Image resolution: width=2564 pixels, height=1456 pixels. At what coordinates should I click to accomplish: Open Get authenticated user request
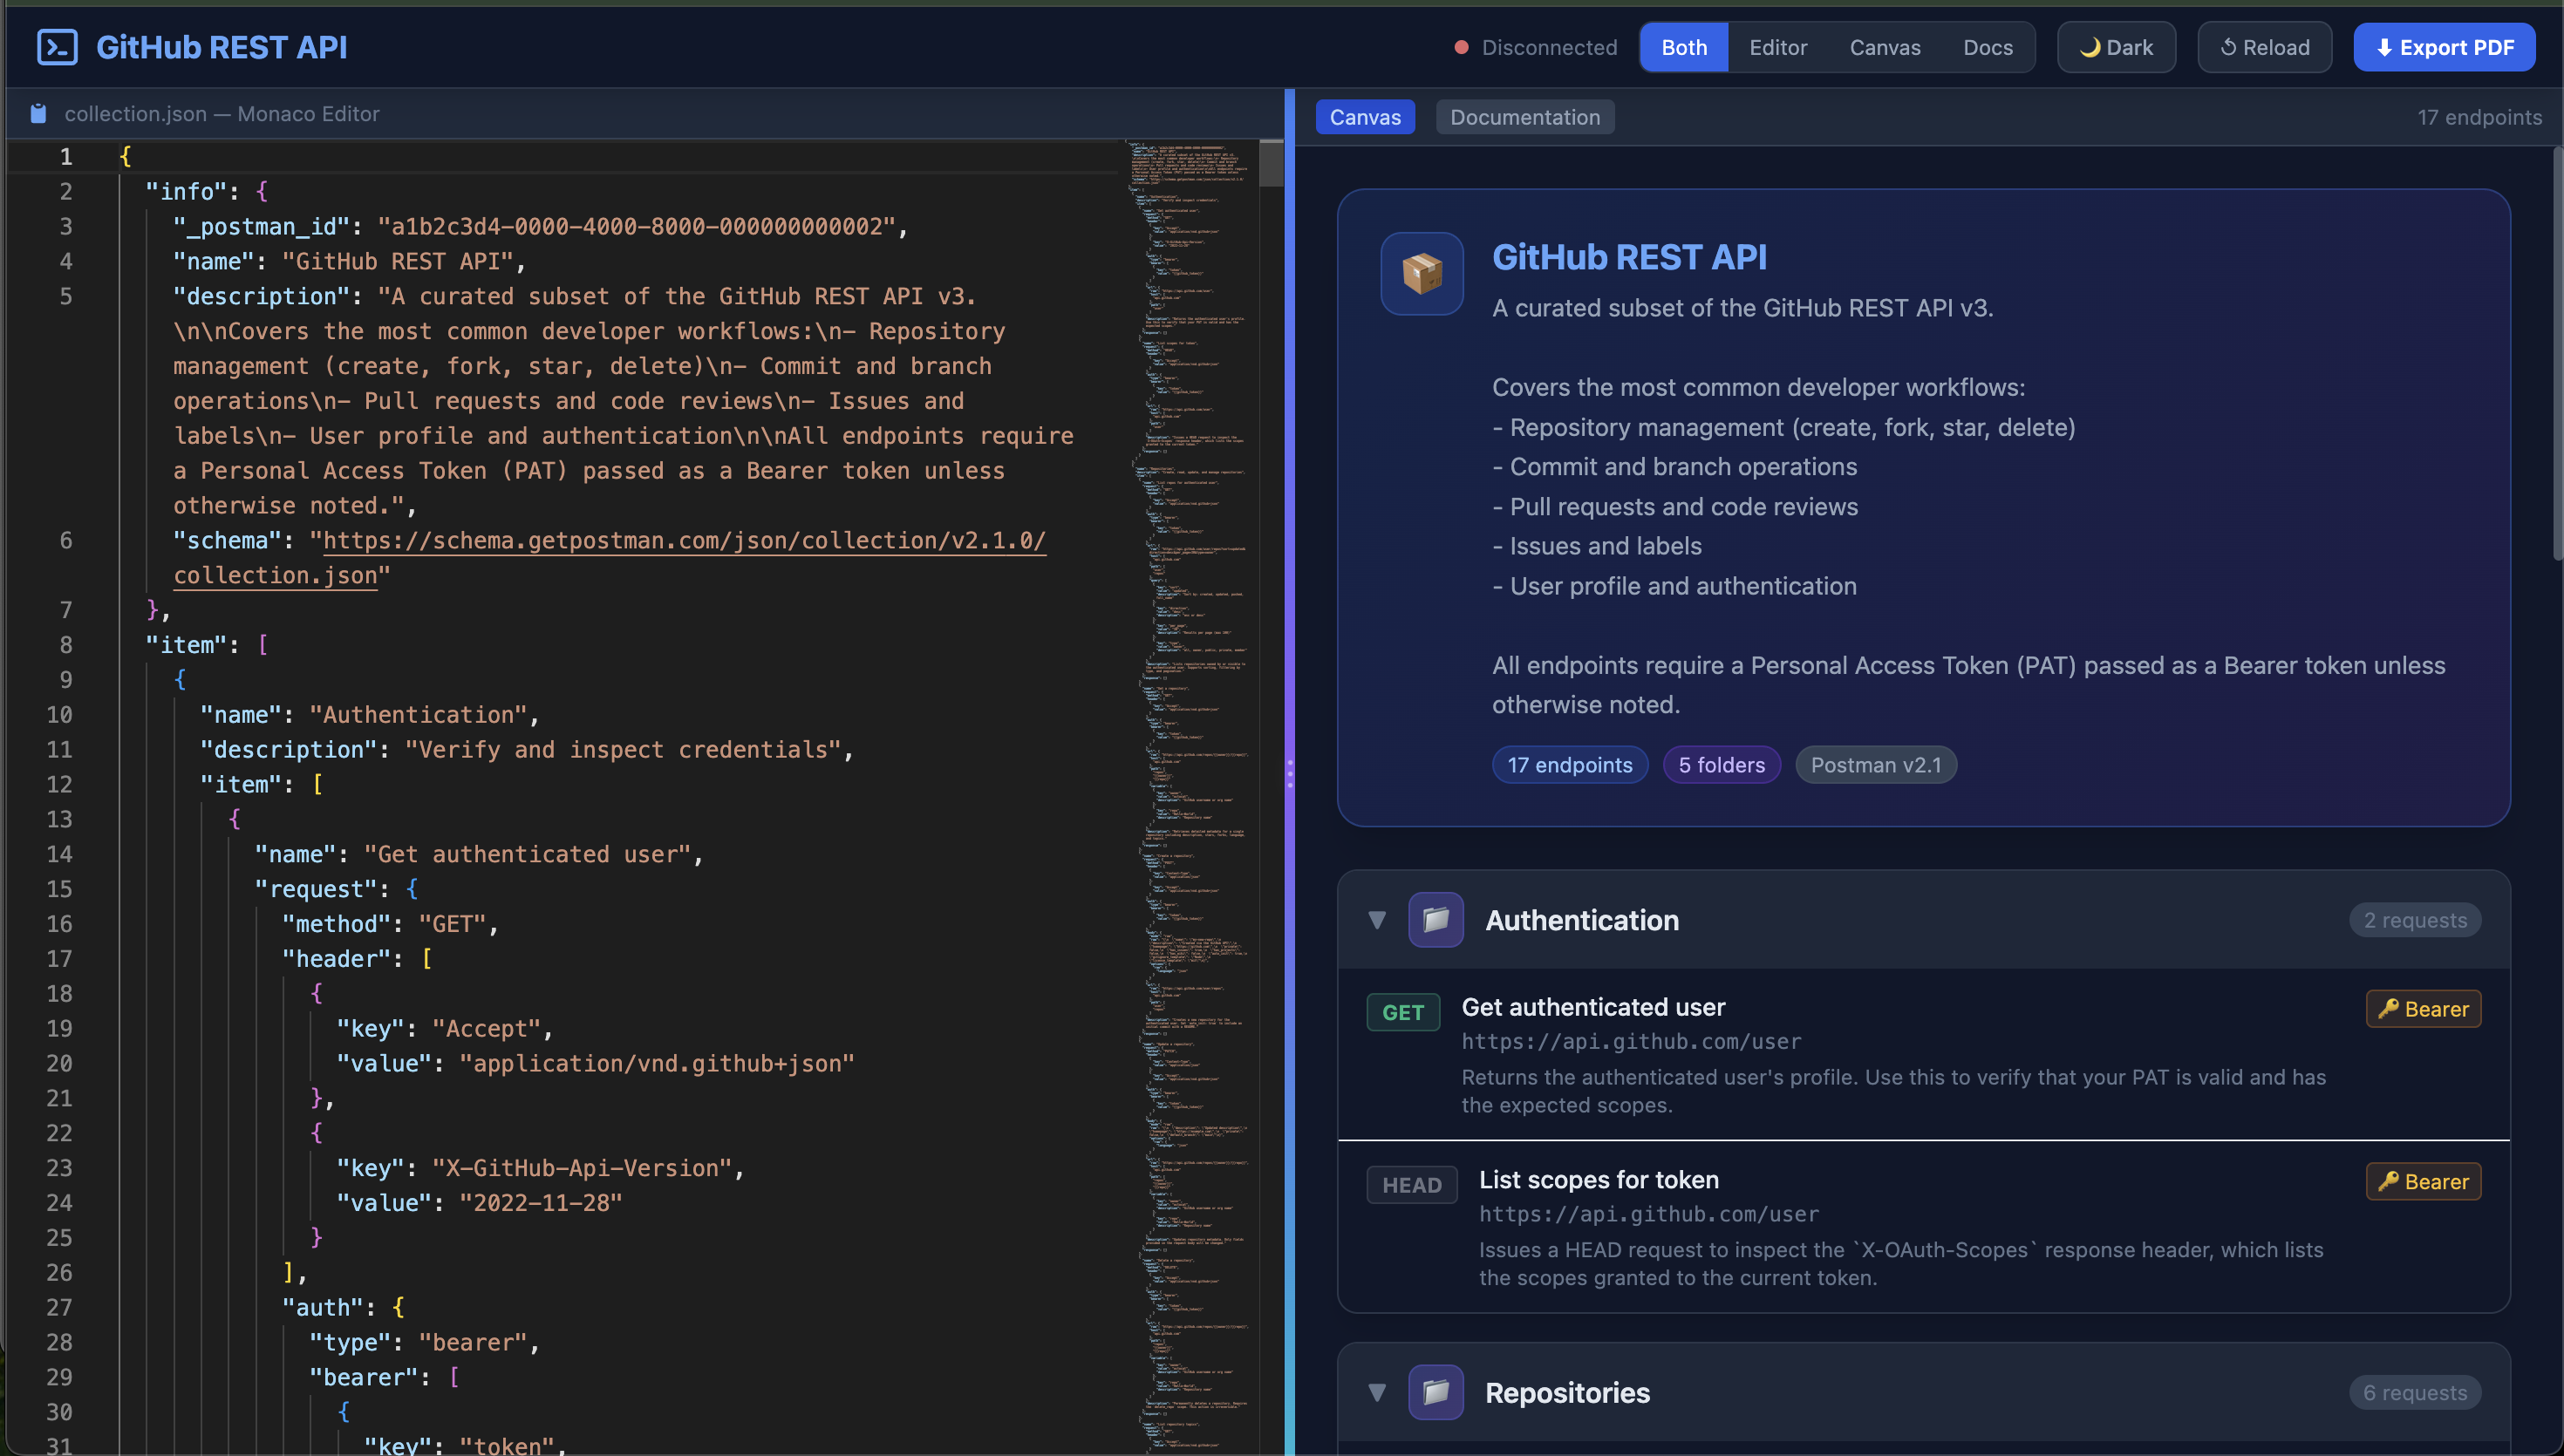pos(1923,1054)
